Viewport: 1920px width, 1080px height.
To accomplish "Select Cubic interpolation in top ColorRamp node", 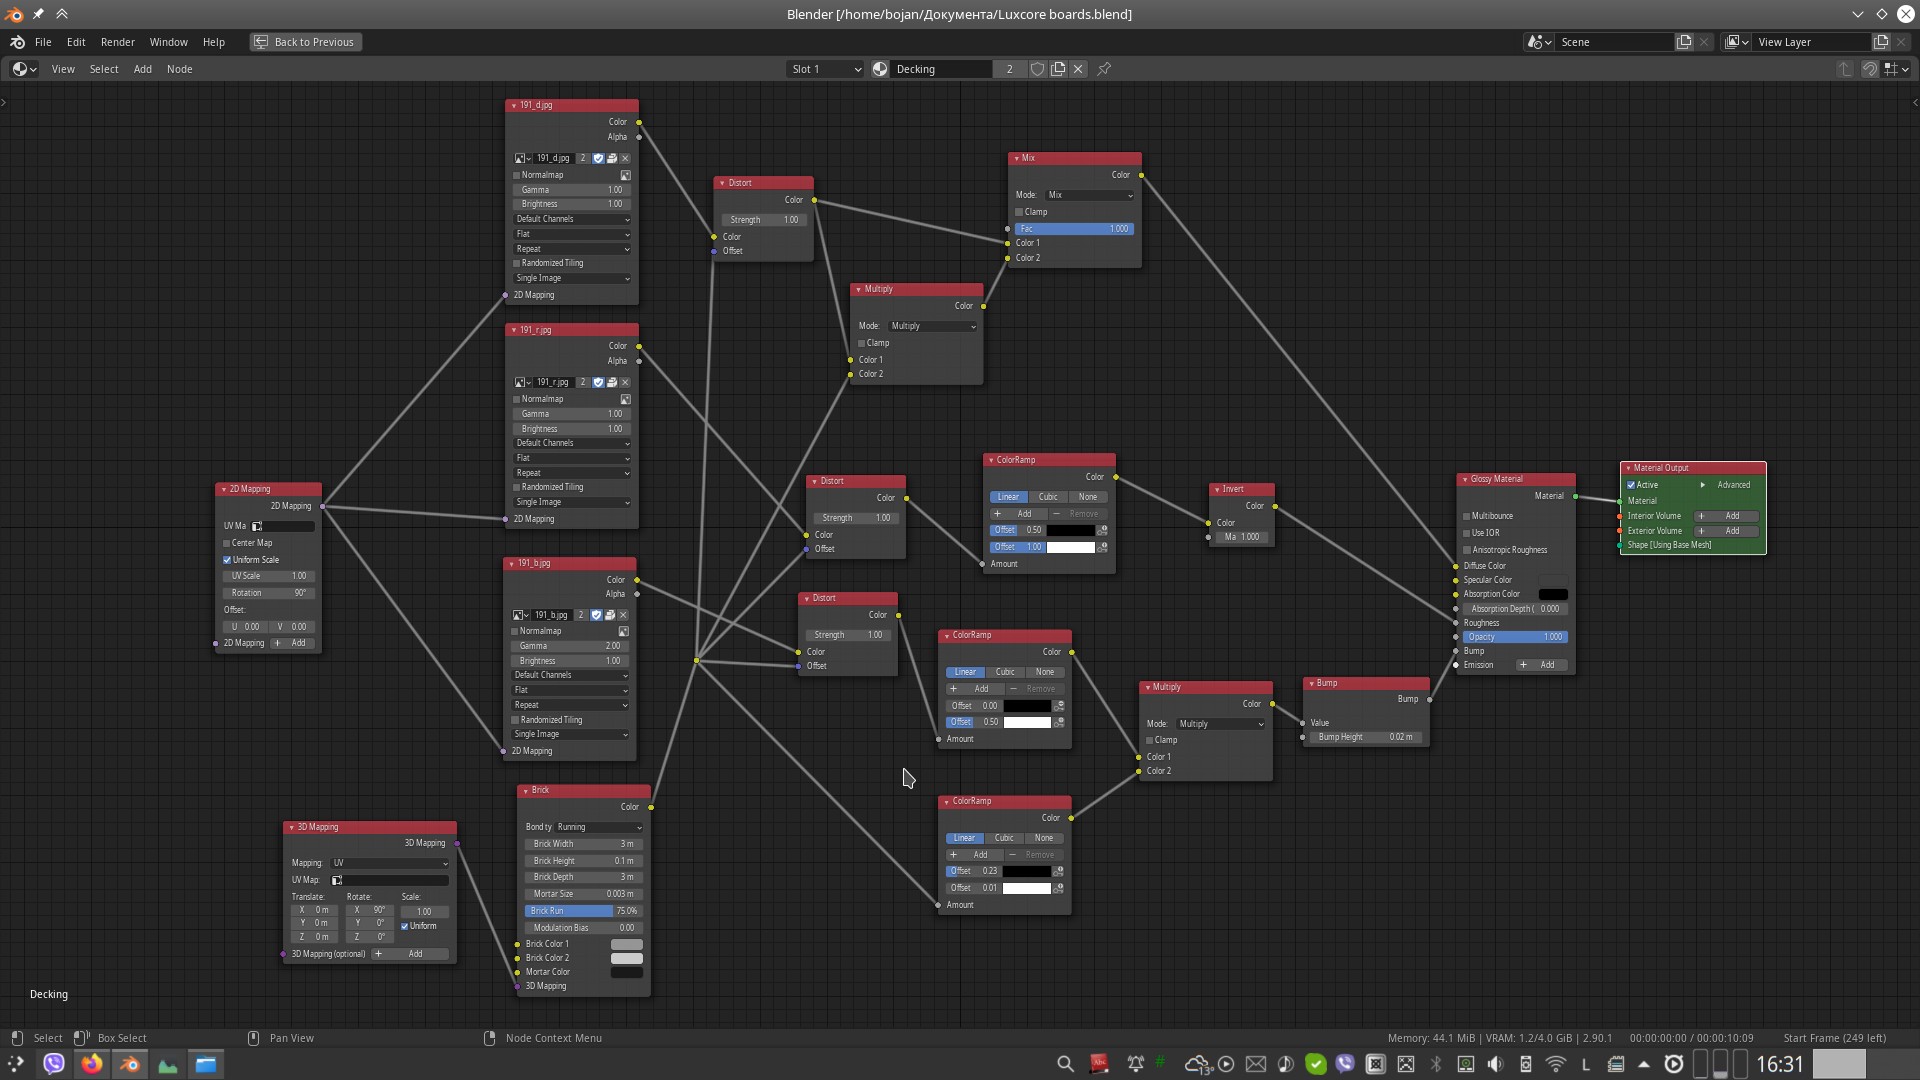I will coord(1048,497).
